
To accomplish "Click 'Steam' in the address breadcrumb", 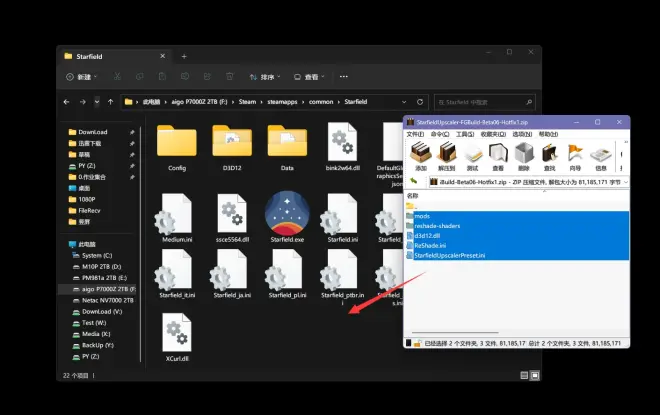I will (247, 102).
